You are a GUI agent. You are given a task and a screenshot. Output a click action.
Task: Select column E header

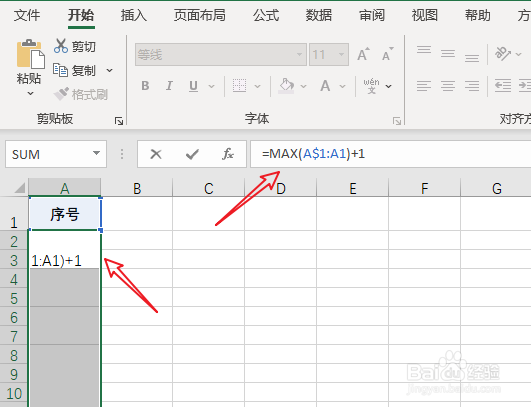click(353, 188)
